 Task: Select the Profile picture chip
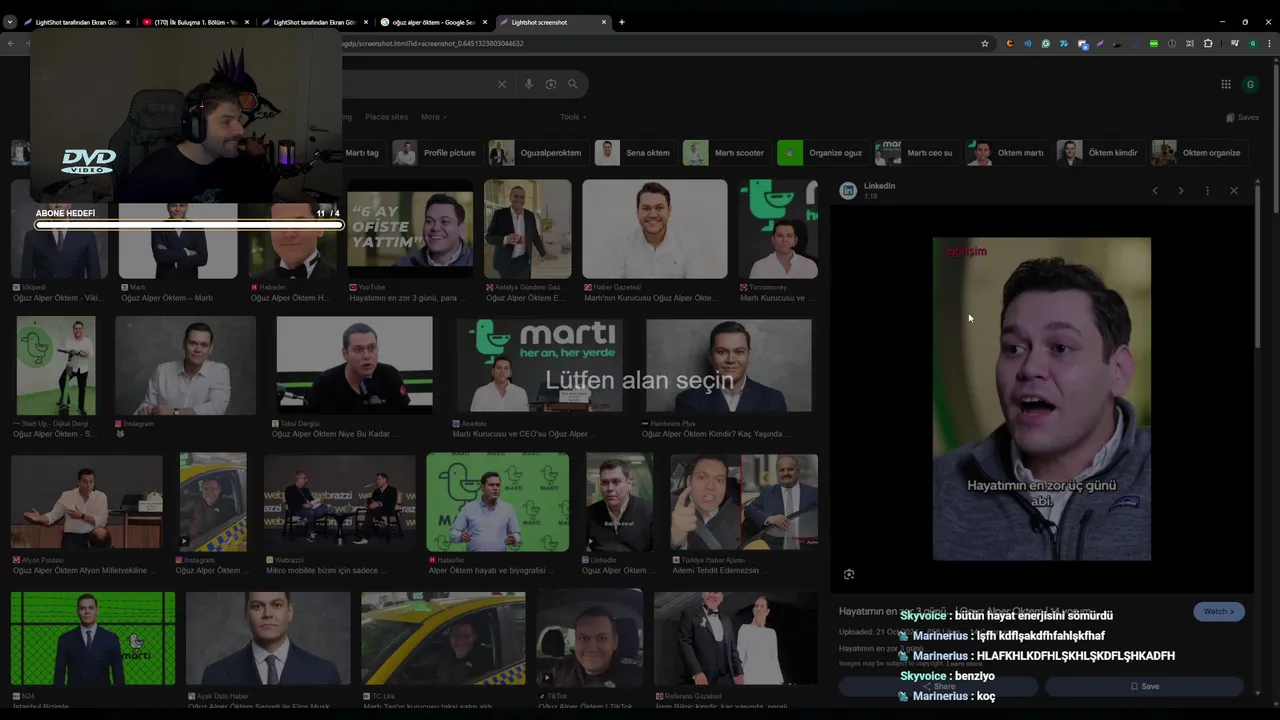[435, 153]
